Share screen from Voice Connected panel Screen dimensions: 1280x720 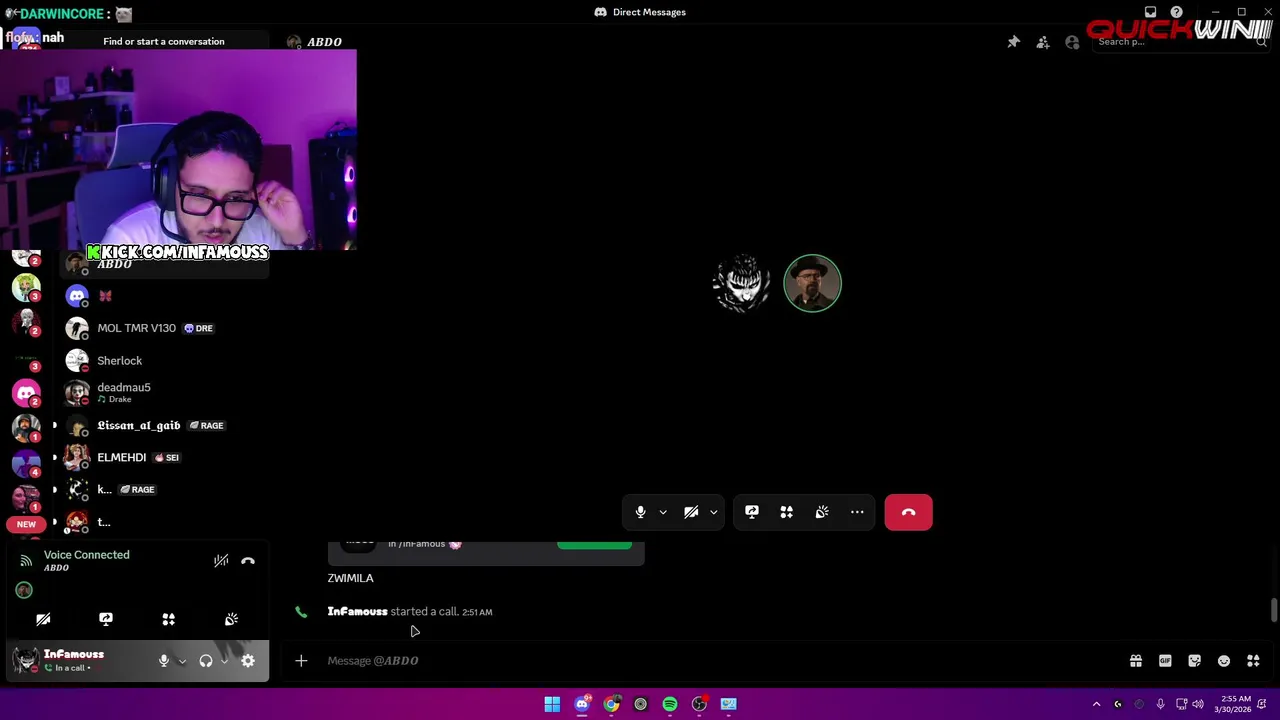[106, 619]
